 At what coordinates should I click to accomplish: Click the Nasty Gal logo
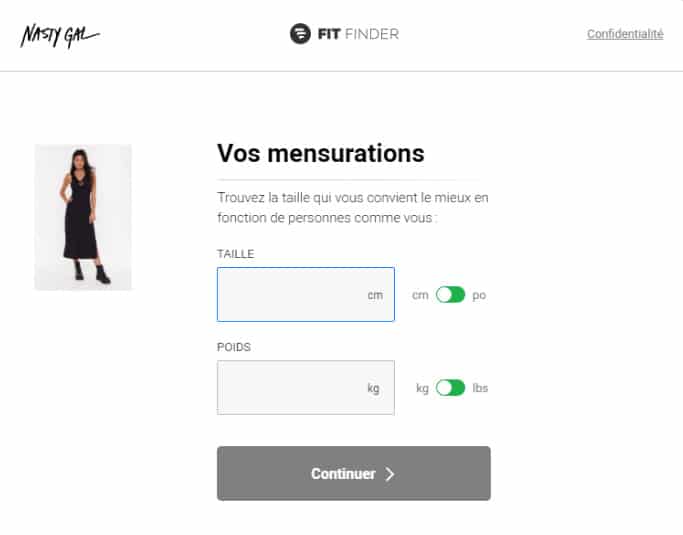pos(59,35)
